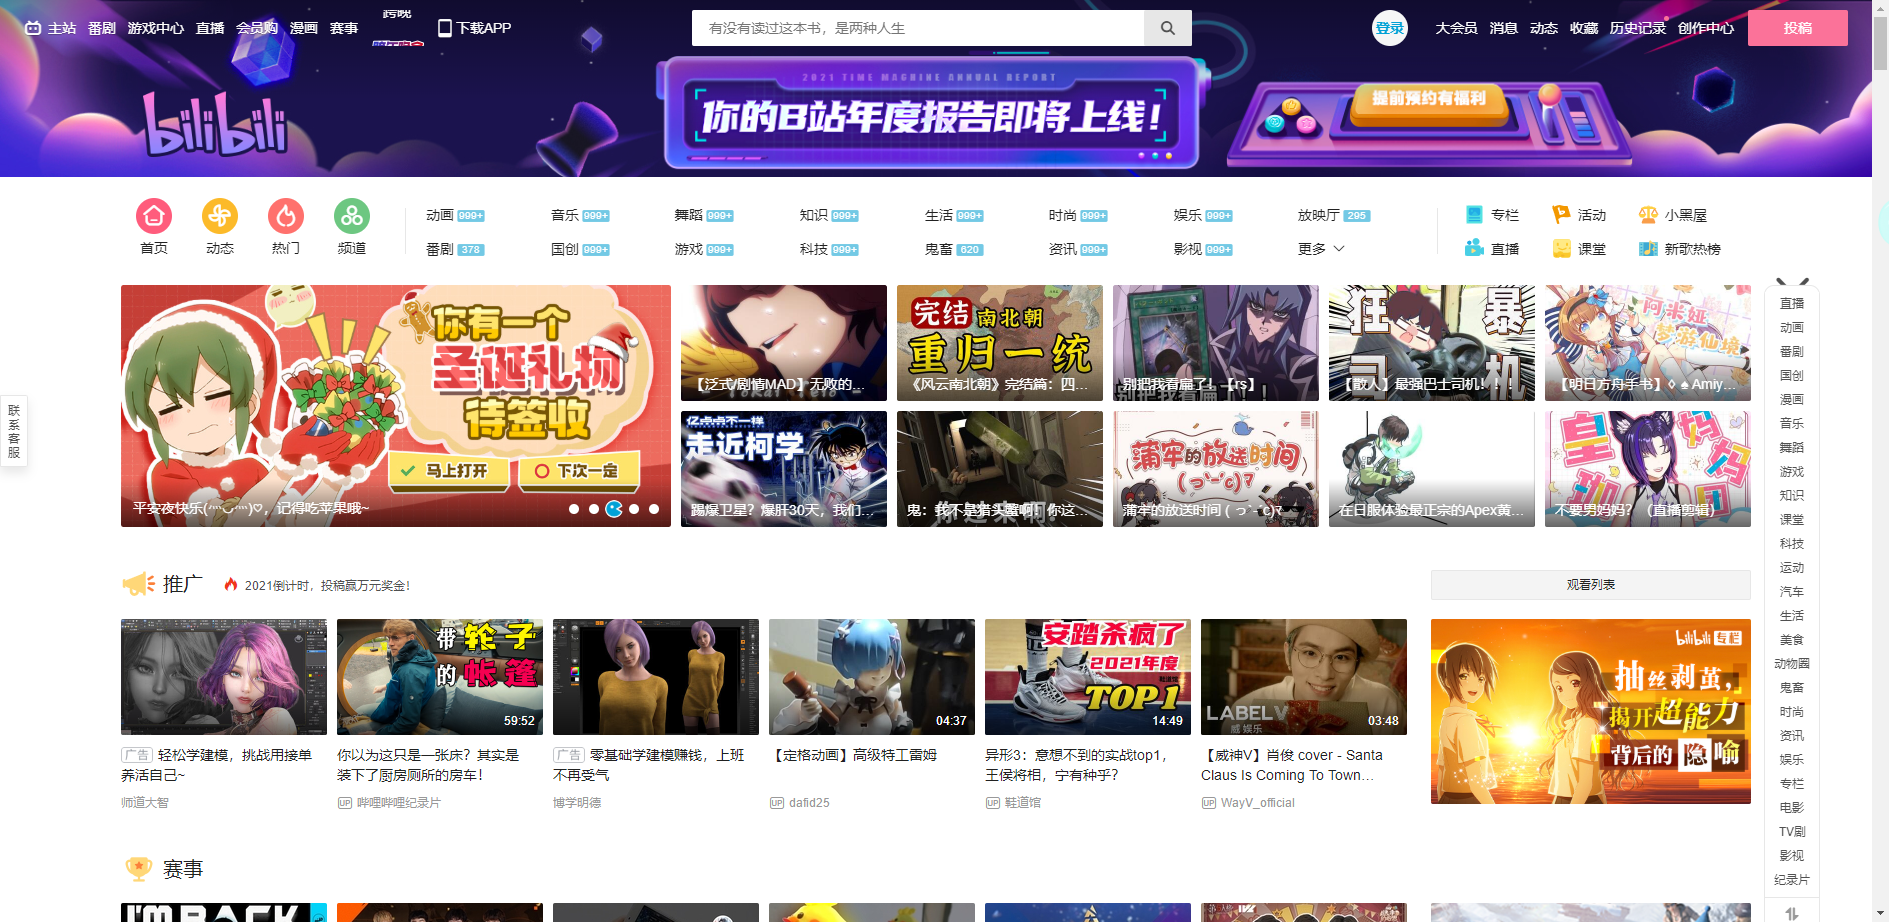The width and height of the screenshot is (1889, 922).
Task: Click the 主站 TV icon
Action: tap(33, 28)
